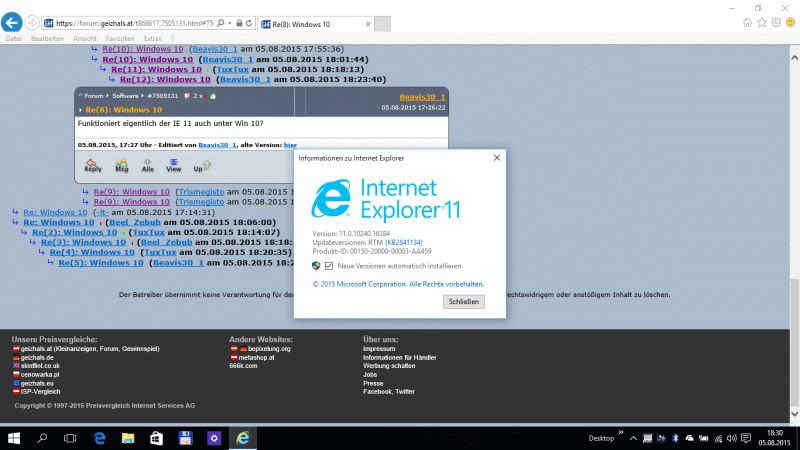Open the Action Center notification icon
The height and width of the screenshot is (450, 800).
tap(746, 438)
